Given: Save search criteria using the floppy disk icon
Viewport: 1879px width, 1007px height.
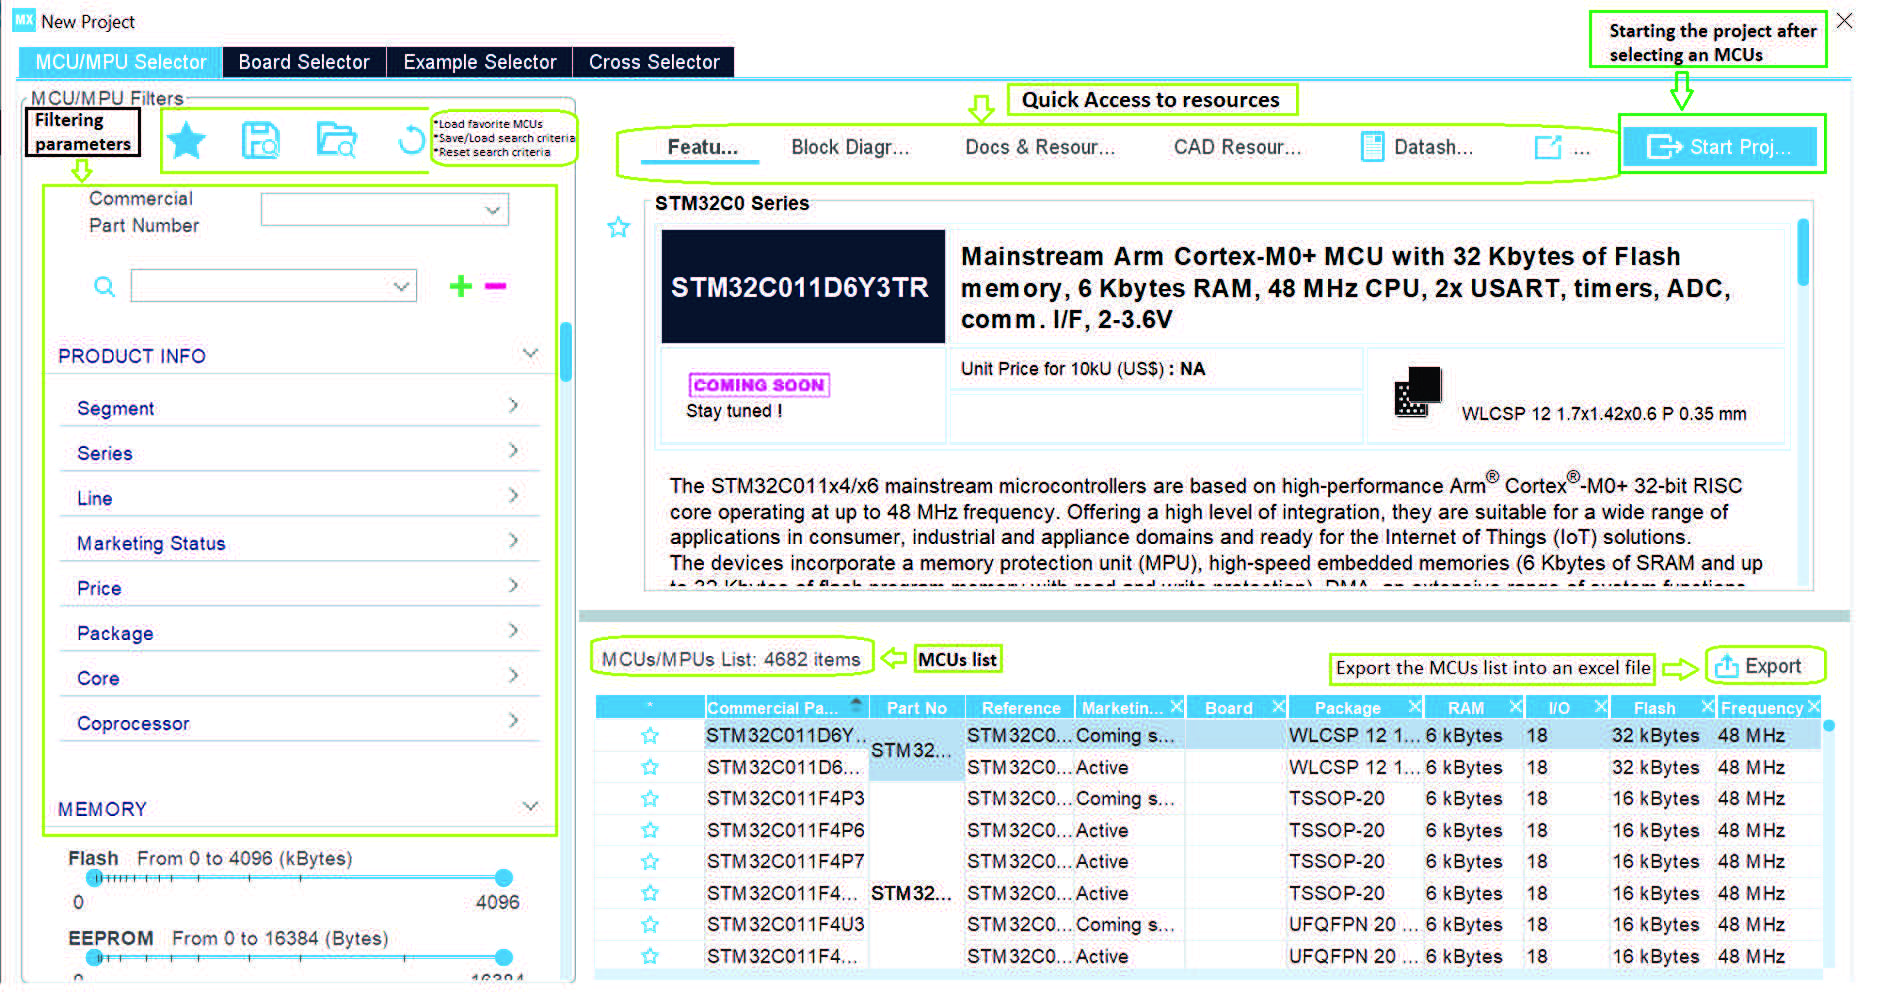Looking at the screenshot, I should (260, 141).
